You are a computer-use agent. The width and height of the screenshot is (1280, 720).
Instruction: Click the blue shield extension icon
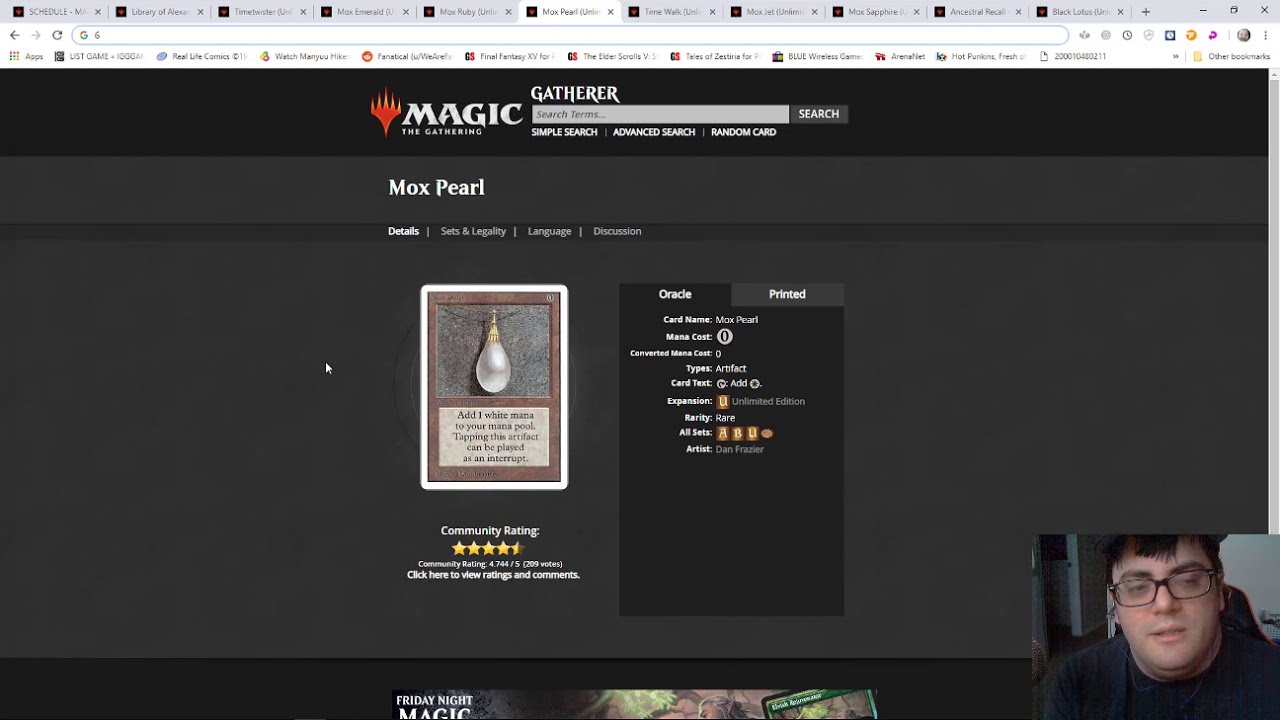coord(1170,35)
